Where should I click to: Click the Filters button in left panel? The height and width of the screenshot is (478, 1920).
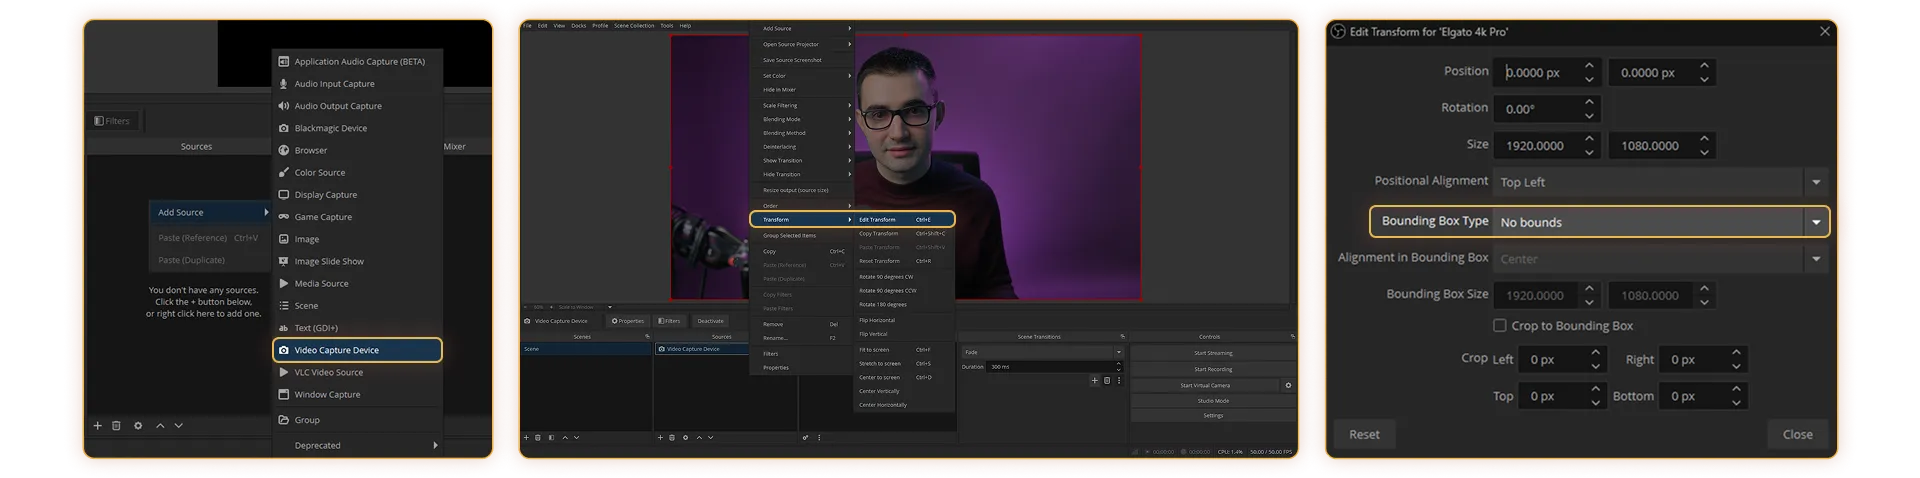tap(112, 121)
